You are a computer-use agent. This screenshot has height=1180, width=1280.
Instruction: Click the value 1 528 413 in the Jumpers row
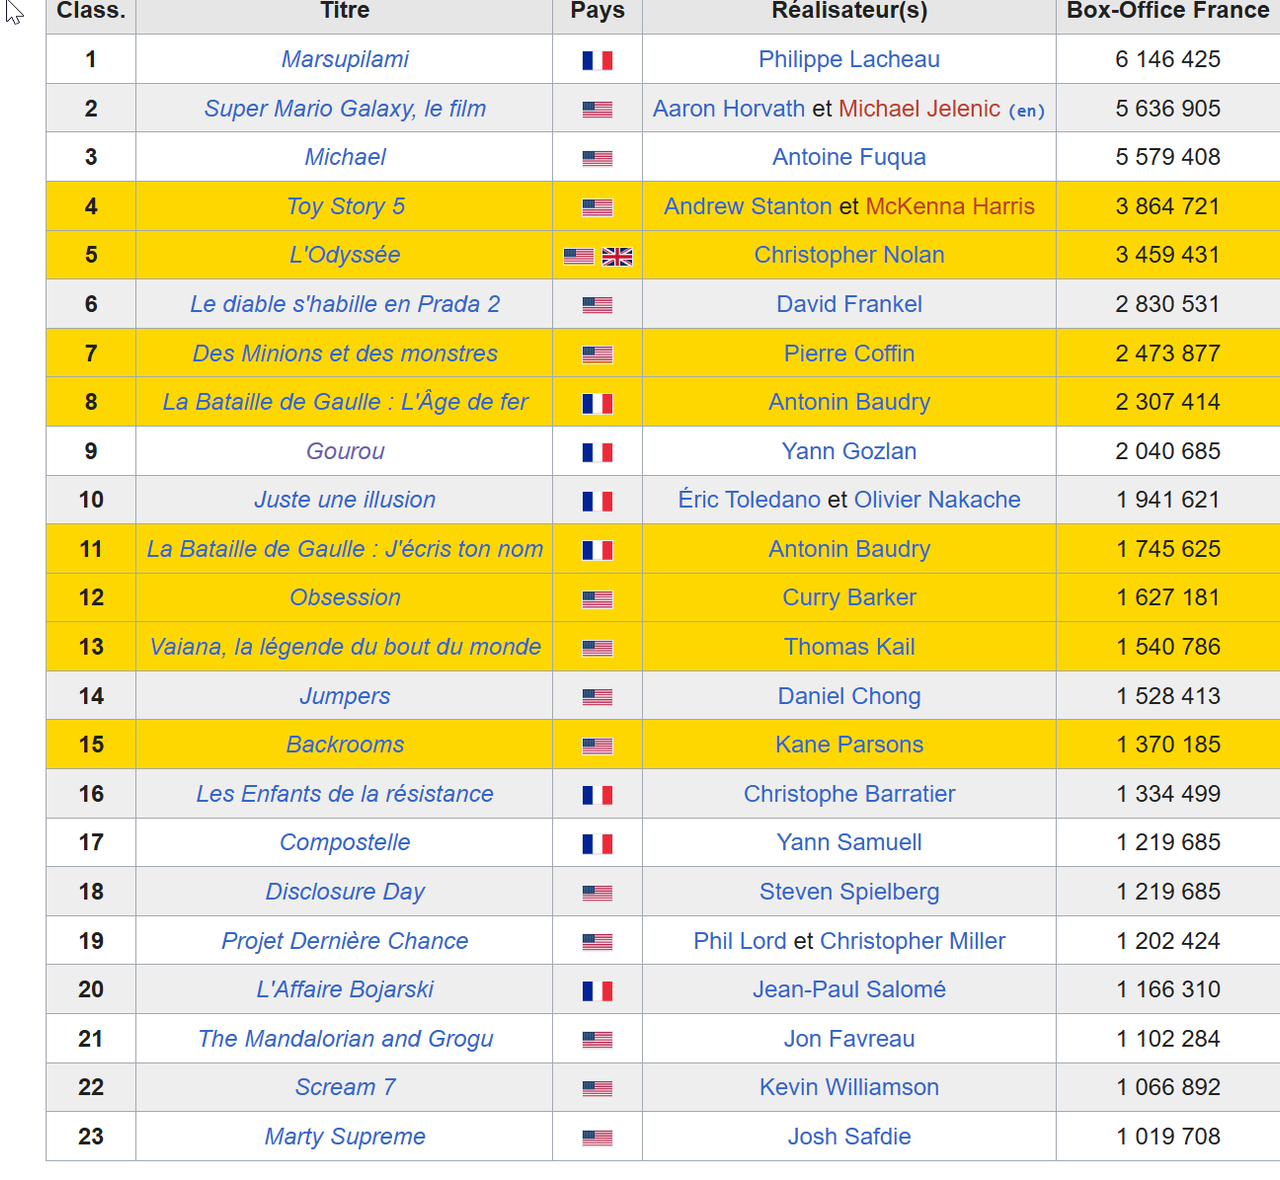click(x=1168, y=696)
